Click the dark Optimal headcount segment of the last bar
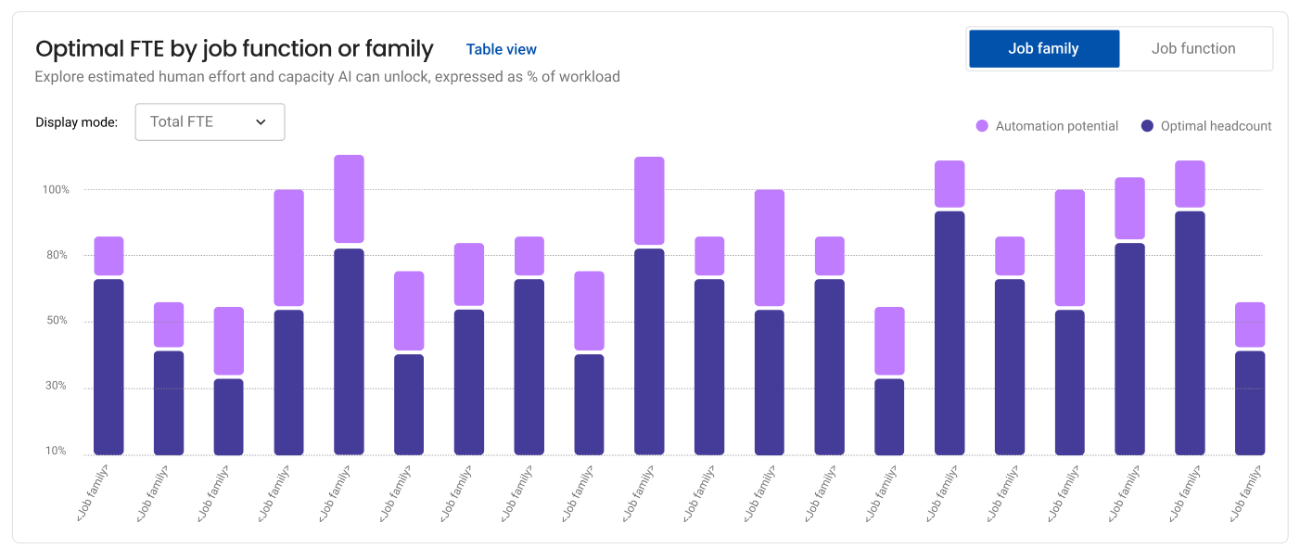1300x553 pixels. pos(1250,402)
